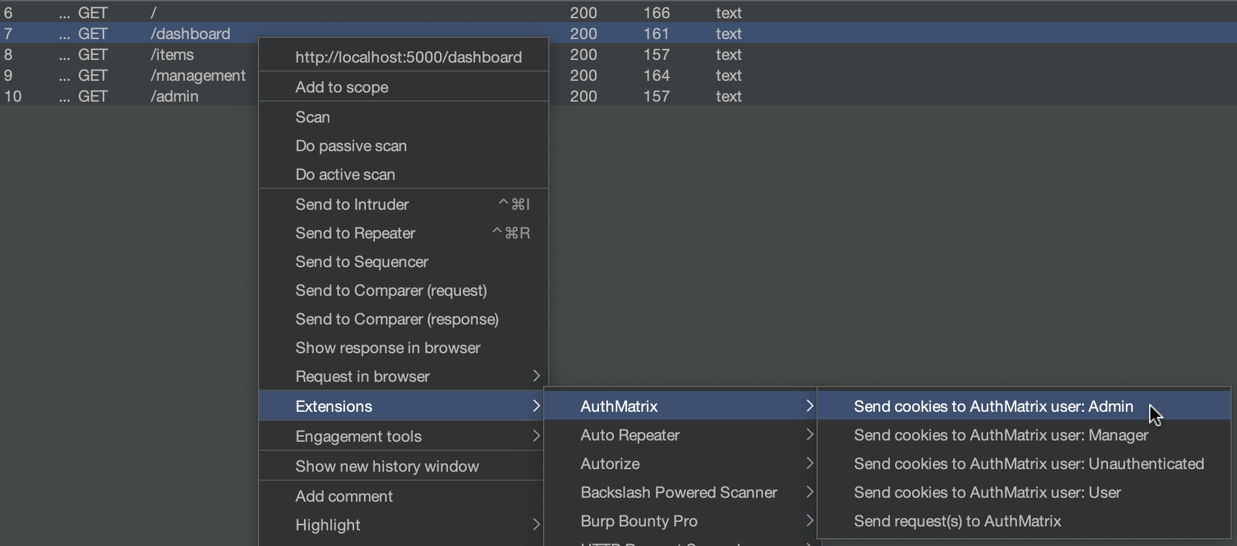Choose Scan from the context menu
This screenshot has height=546, width=1237.
click(x=403, y=117)
